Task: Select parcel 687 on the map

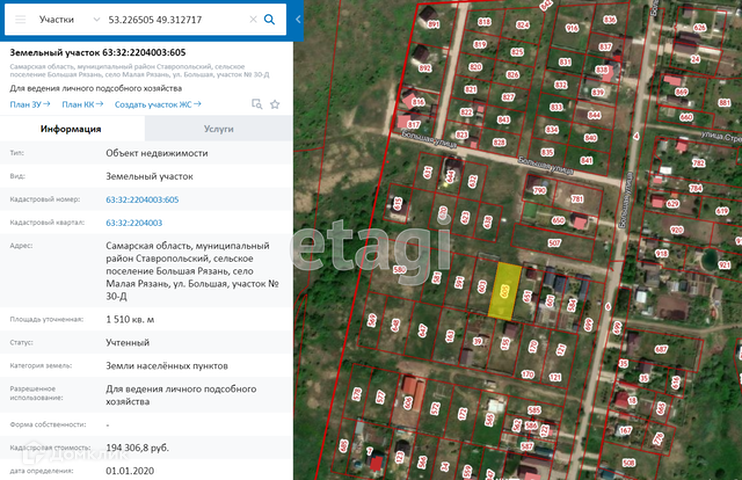Action: (661, 349)
